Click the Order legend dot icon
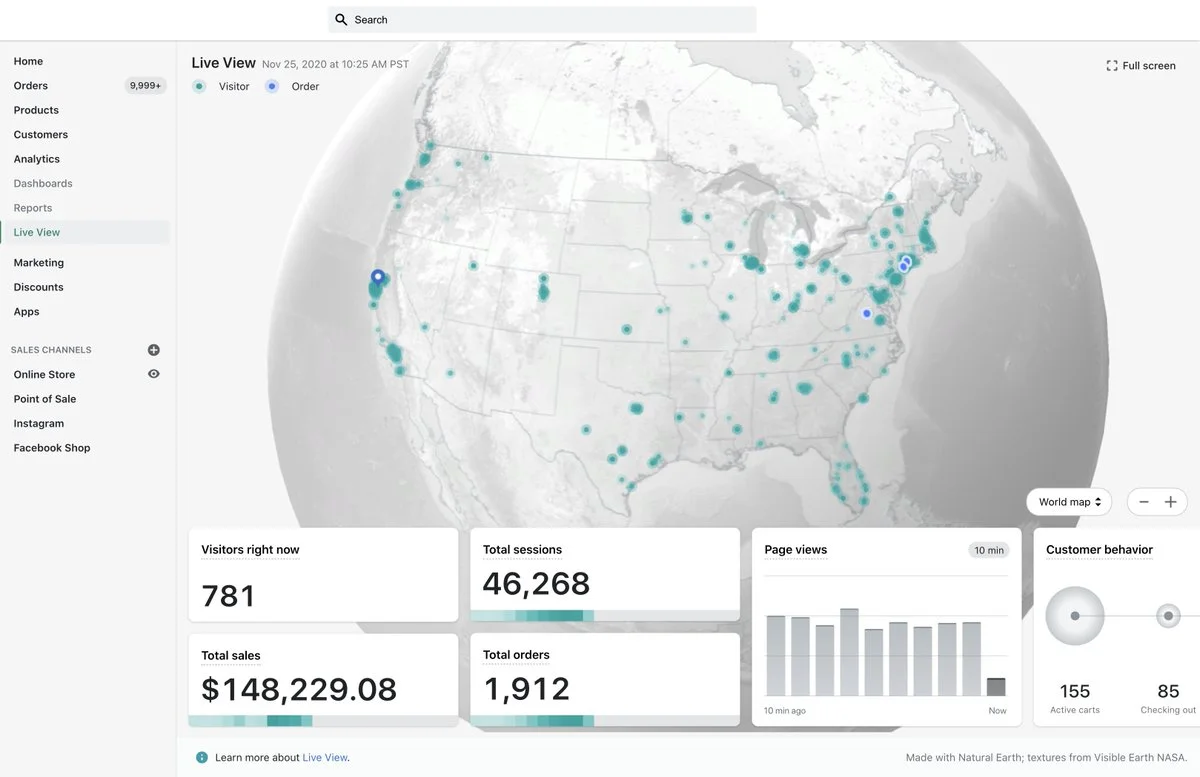Screen dimensions: 1200x777 click(272, 87)
